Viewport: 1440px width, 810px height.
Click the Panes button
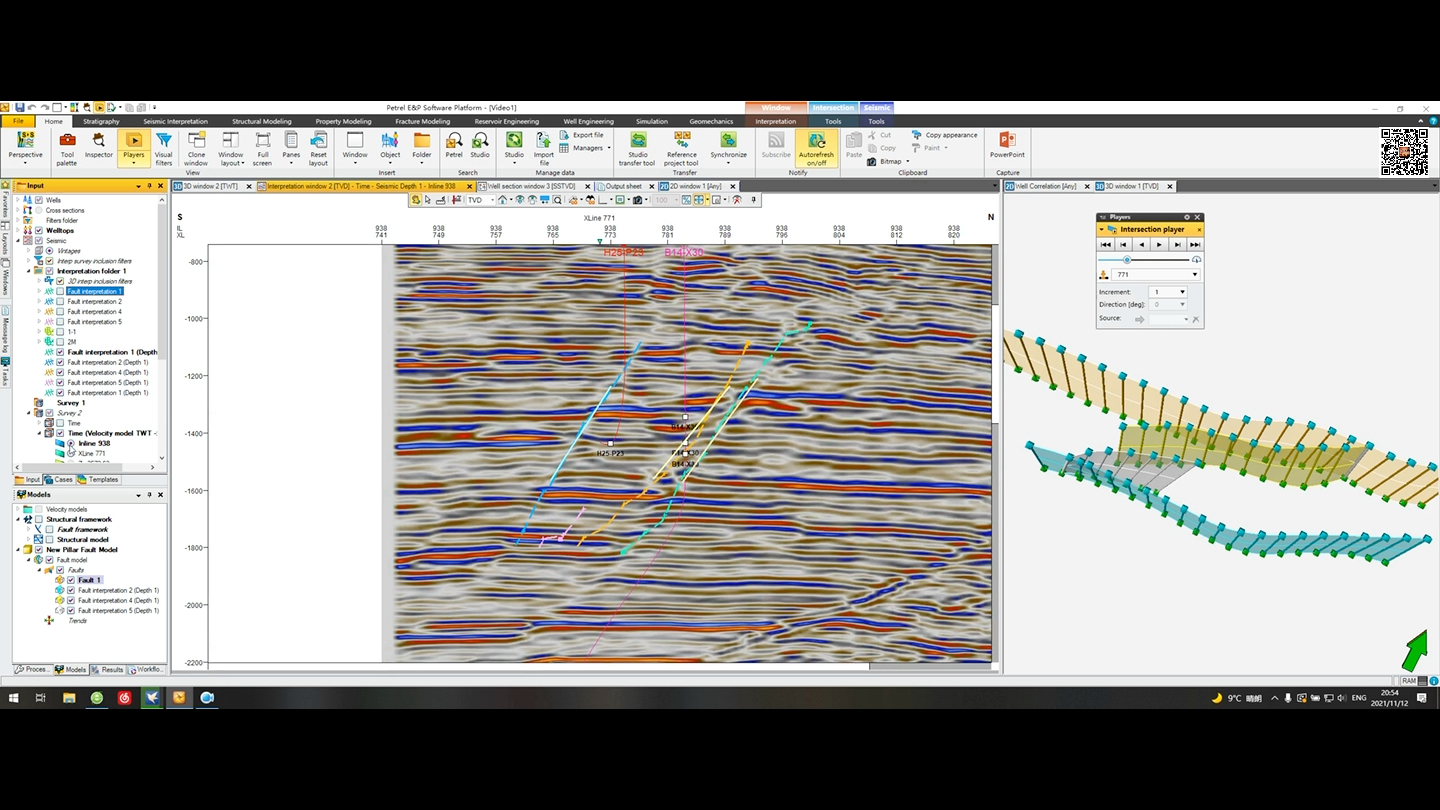[x=291, y=148]
